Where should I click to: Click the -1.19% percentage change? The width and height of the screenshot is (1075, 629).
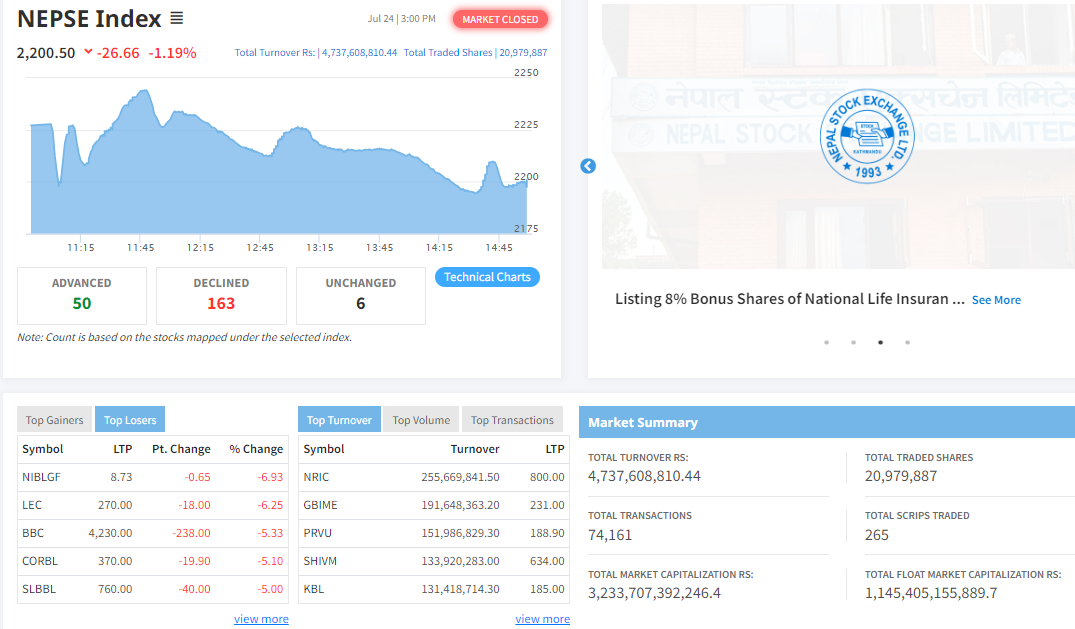coord(172,53)
